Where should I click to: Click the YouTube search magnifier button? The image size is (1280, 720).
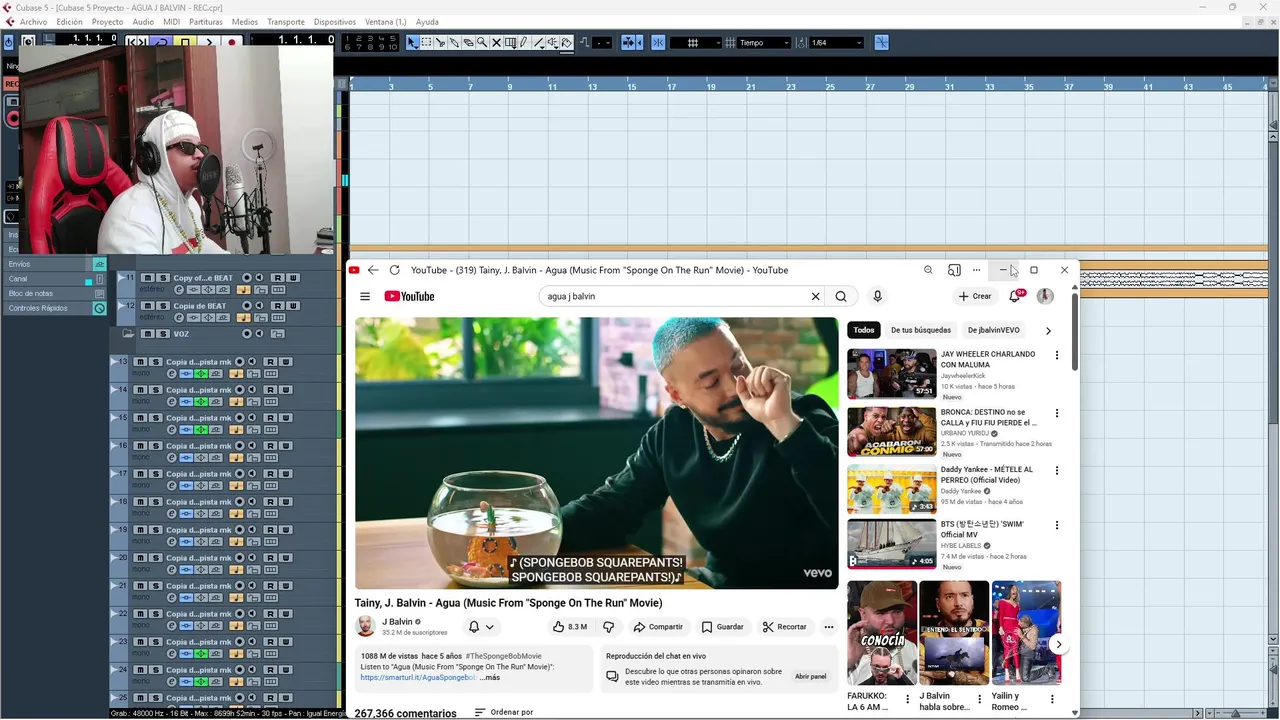coord(841,296)
